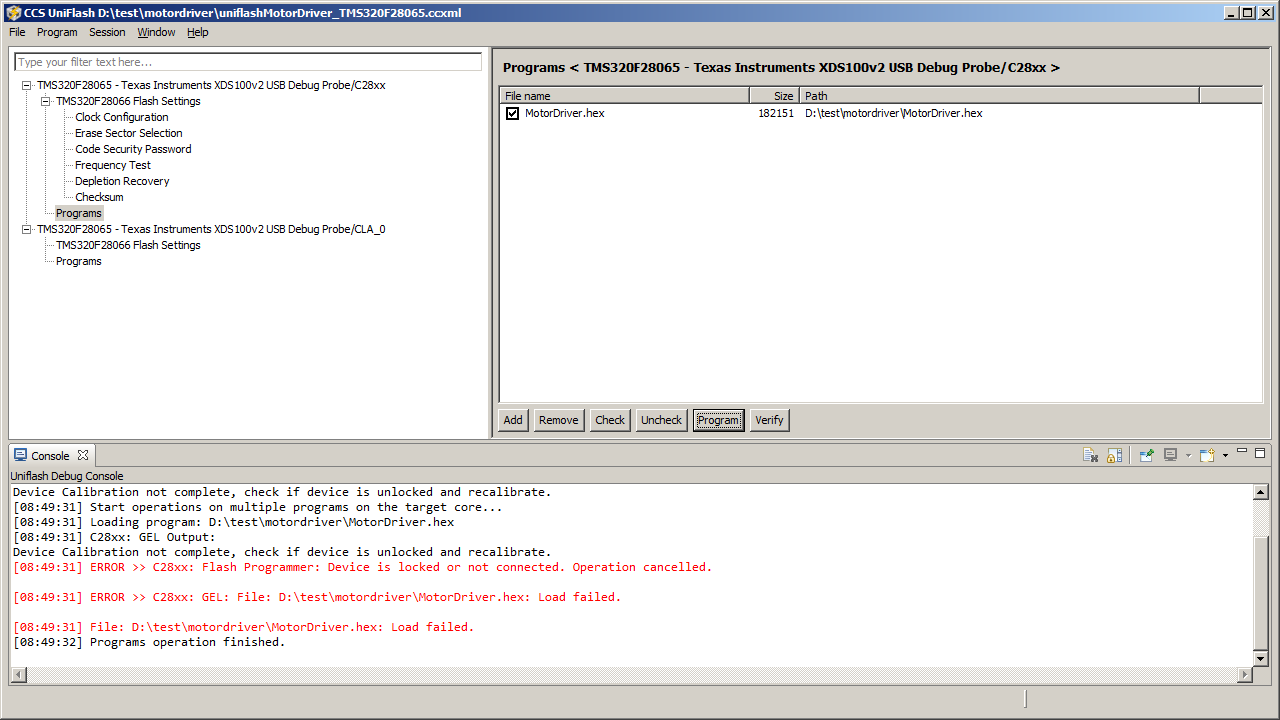The width and height of the screenshot is (1280, 720).
Task: Clear the Uniflash Debug Console output
Action: click(1090, 455)
